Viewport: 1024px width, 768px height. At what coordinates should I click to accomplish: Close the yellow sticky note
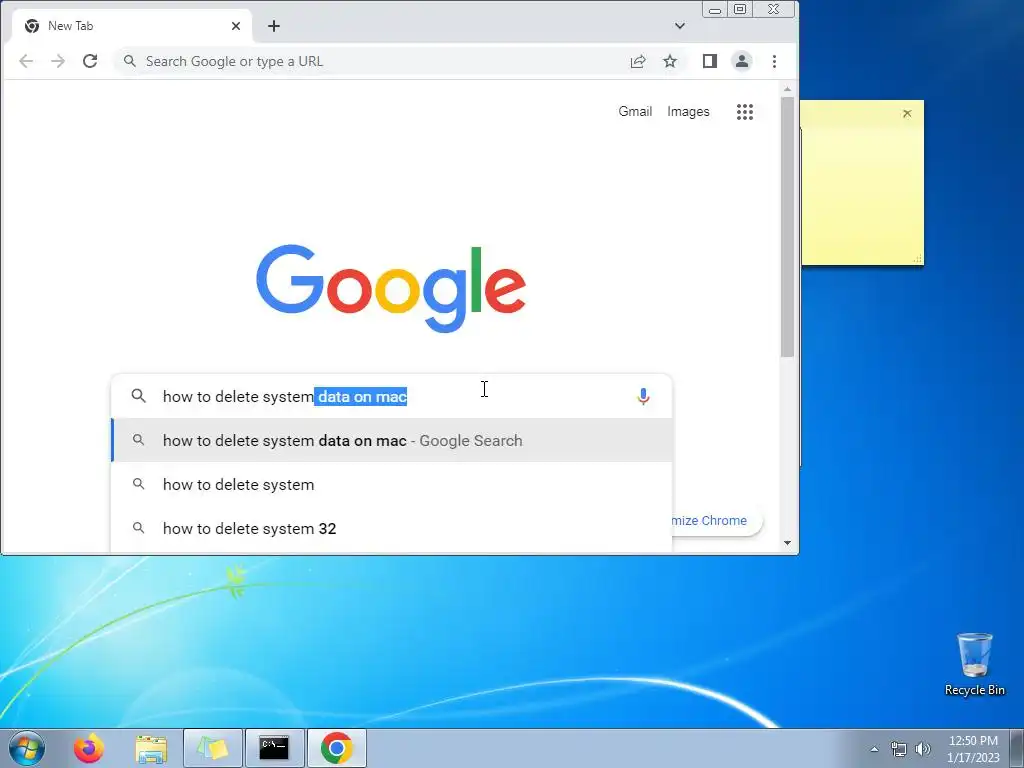coord(907,114)
